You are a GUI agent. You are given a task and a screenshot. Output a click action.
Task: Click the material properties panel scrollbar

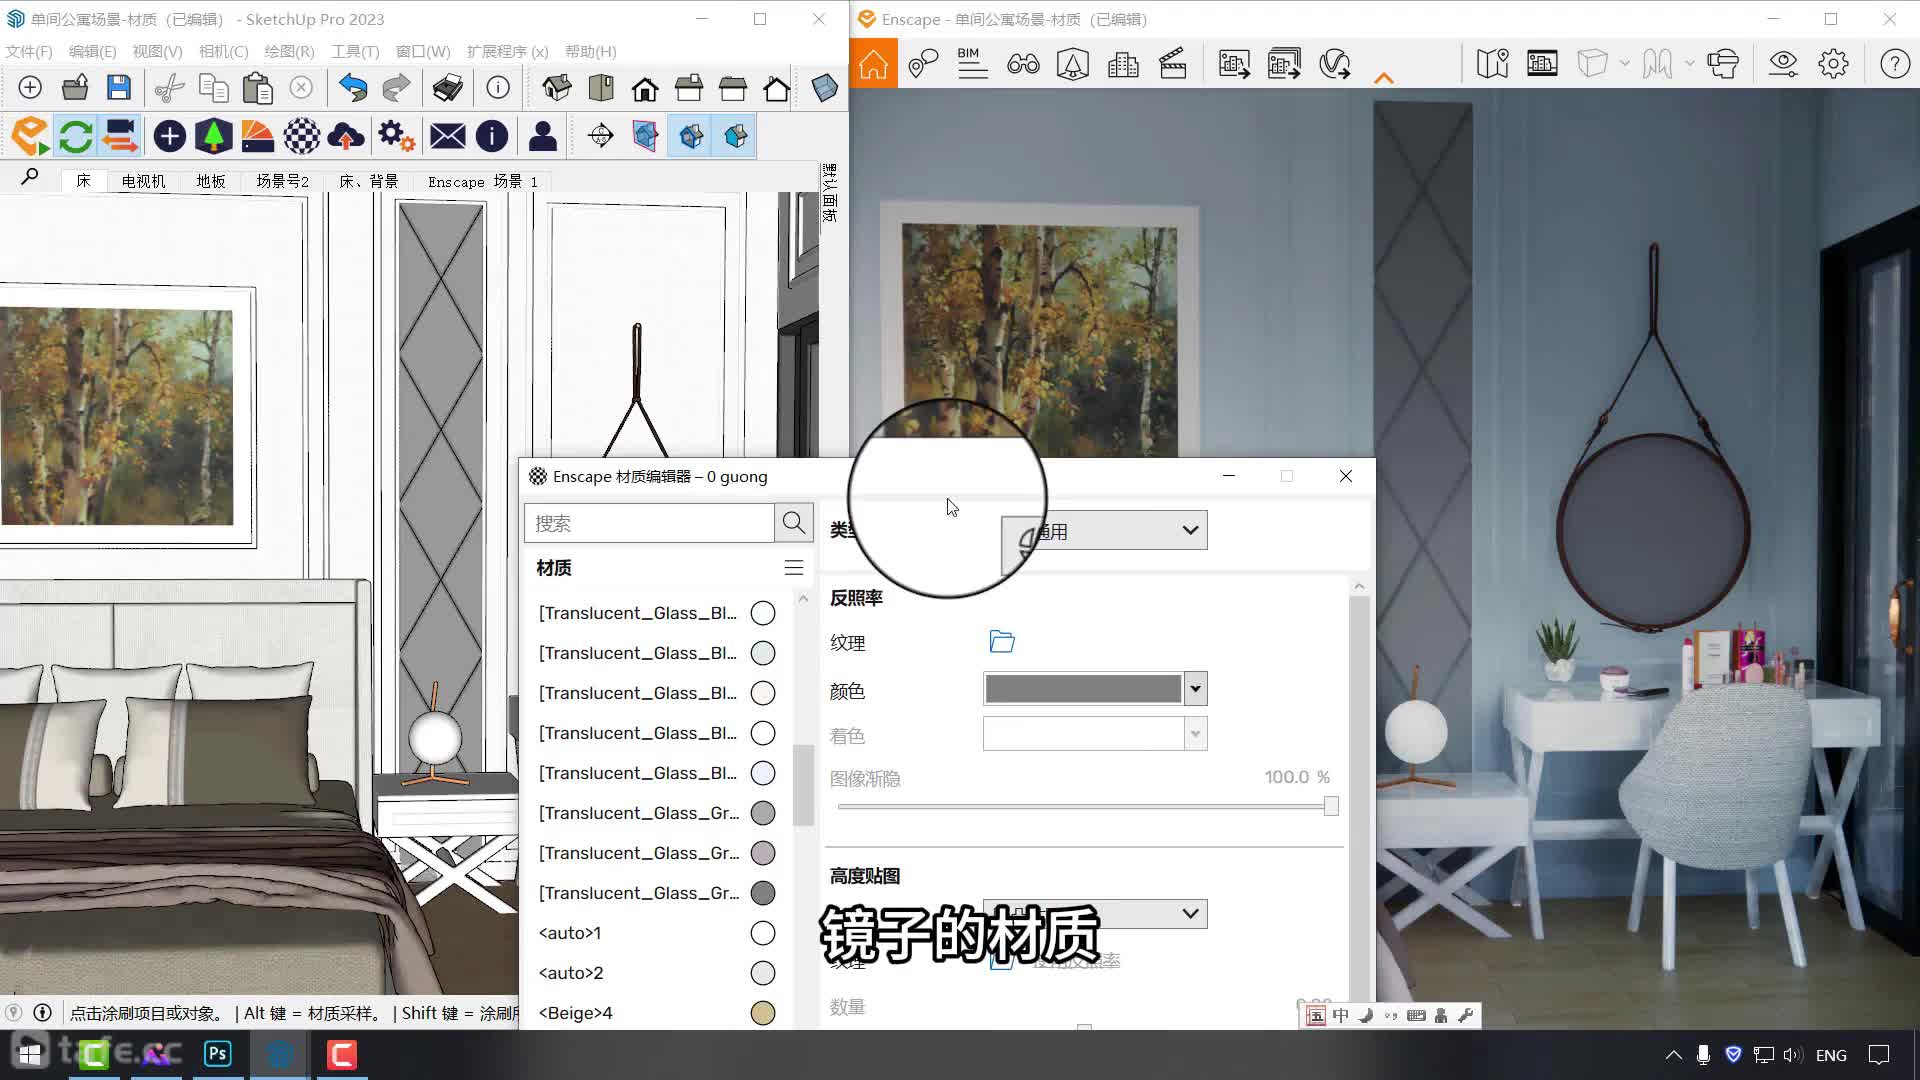(x=1359, y=800)
